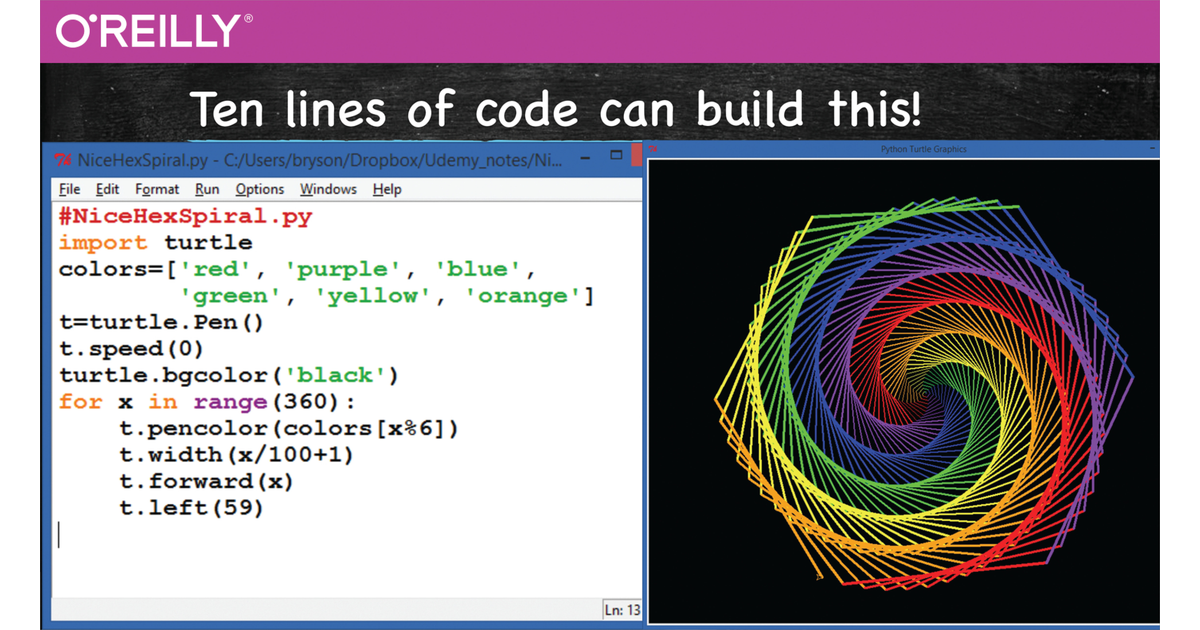
Task: Click the IDLE icon on NiceHexSpiral.py title bar
Action: (x=63, y=158)
